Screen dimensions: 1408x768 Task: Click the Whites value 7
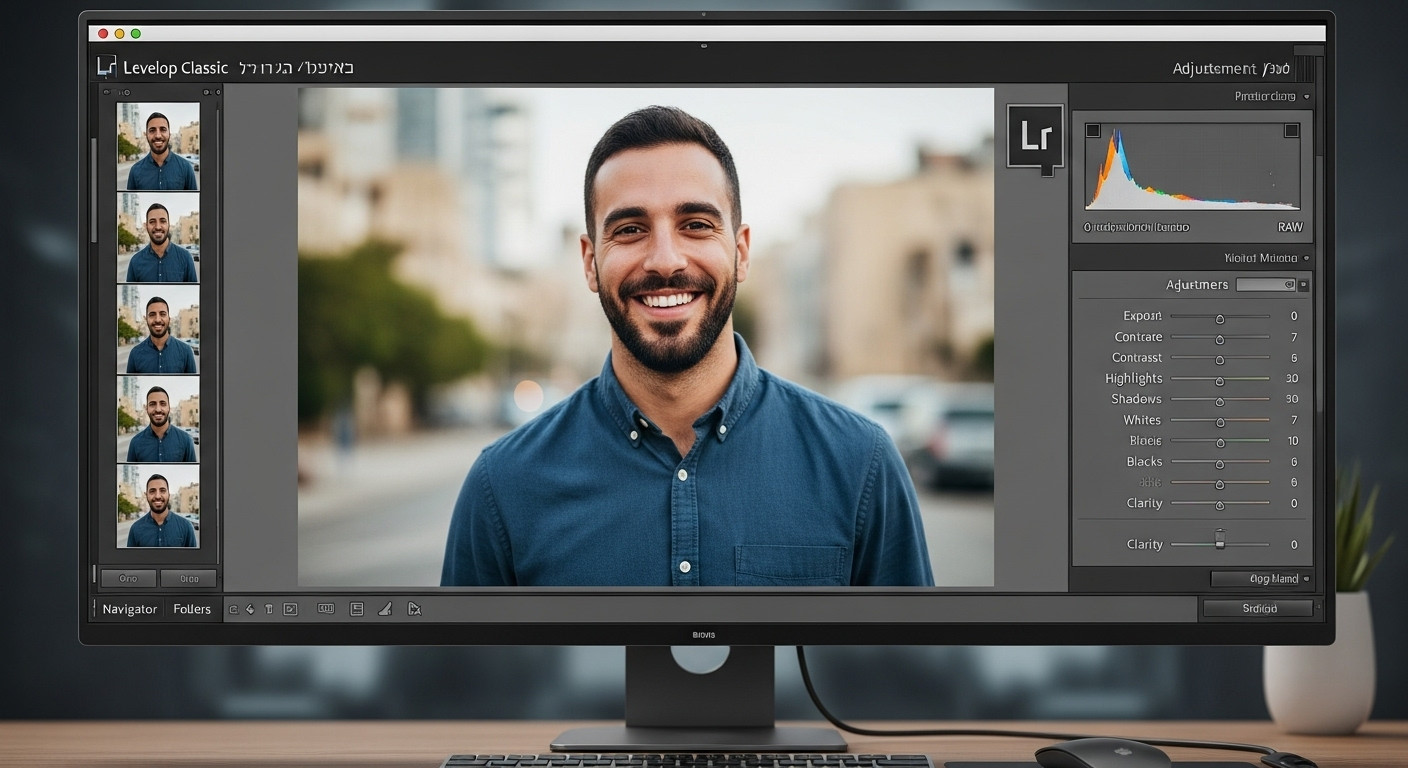1294,420
